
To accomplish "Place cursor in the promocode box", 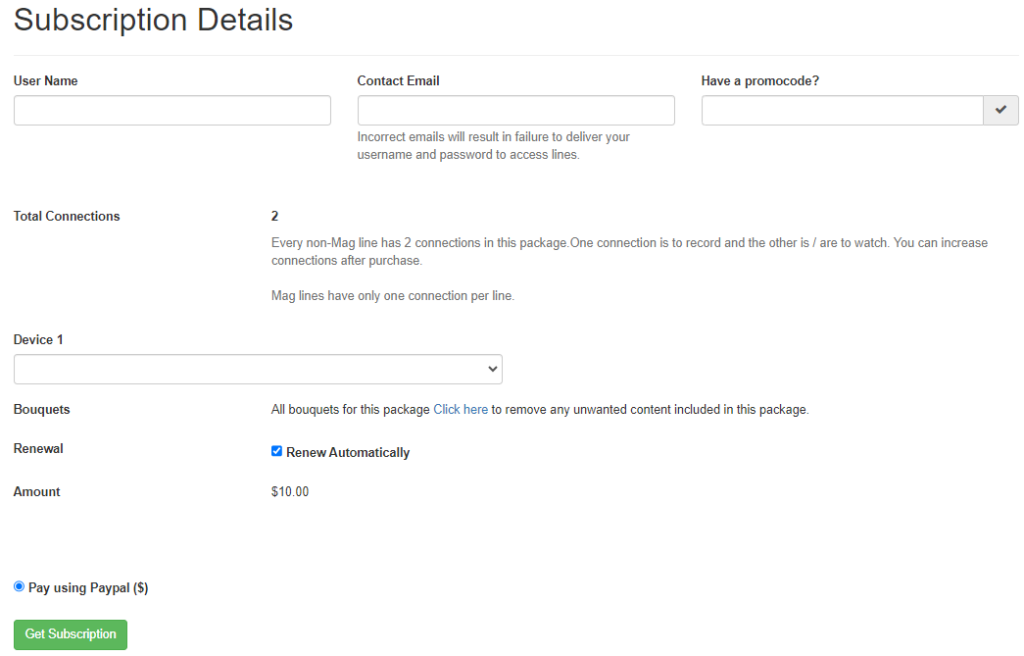I will [x=842, y=110].
